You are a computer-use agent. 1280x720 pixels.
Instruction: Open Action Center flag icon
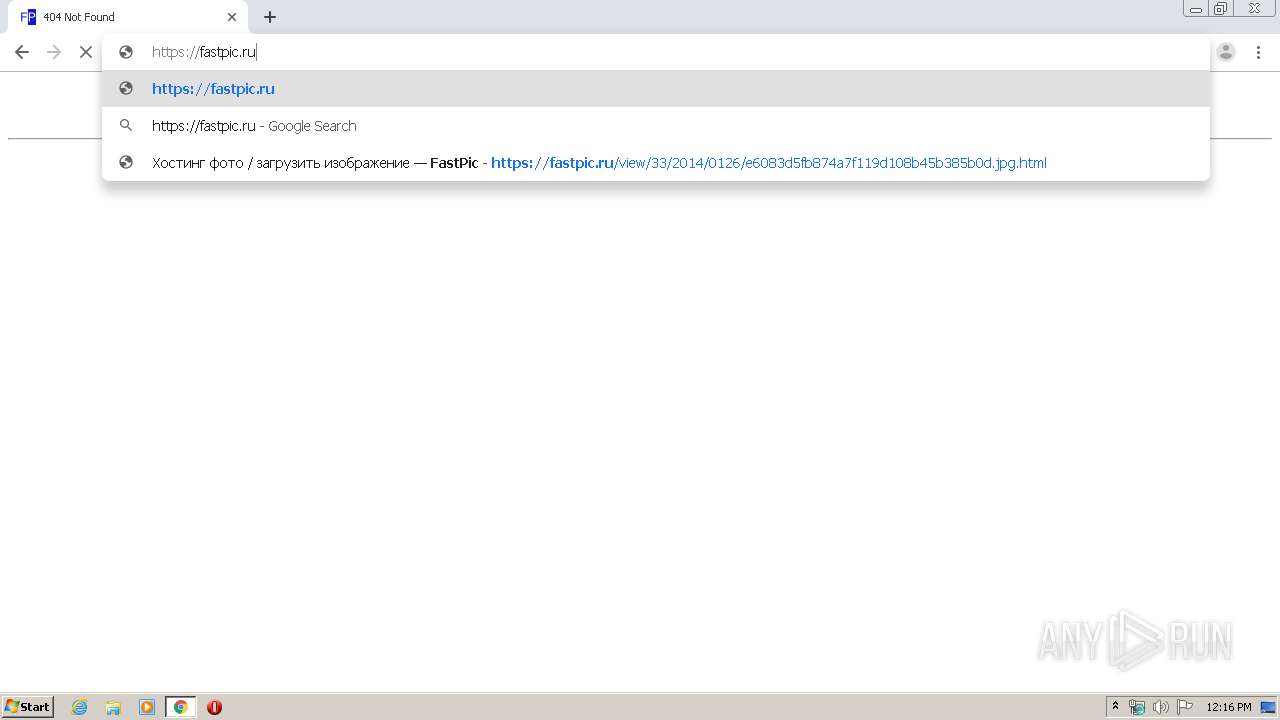[1184, 707]
